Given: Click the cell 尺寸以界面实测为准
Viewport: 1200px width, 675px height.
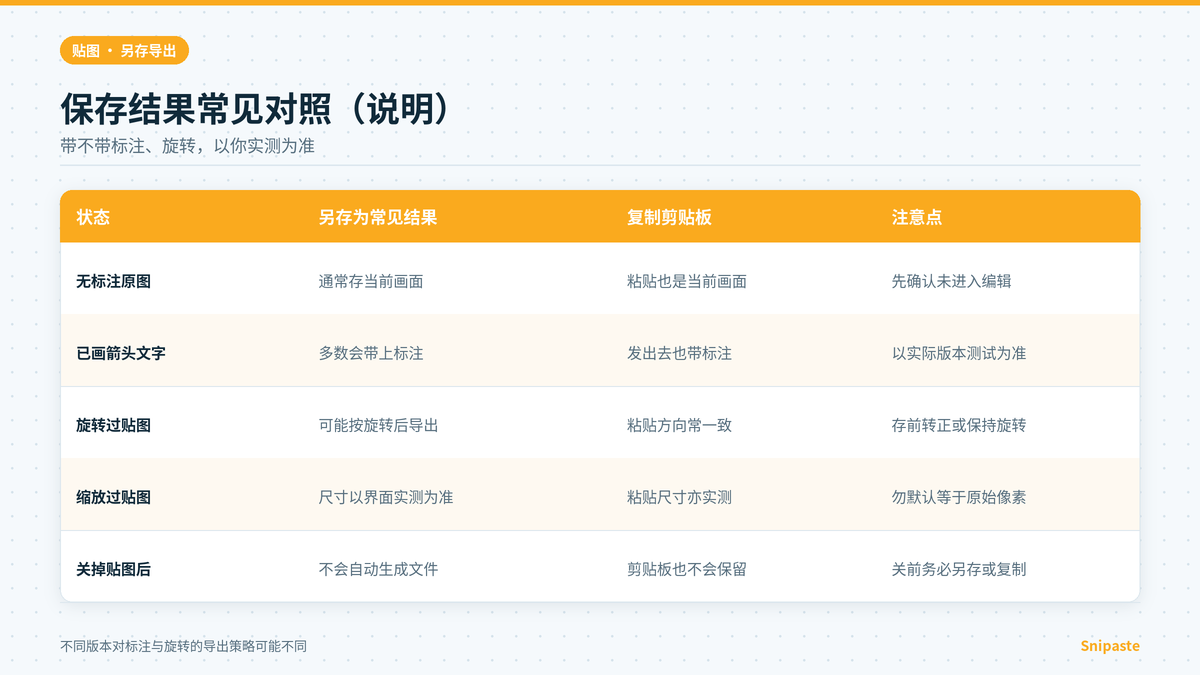Looking at the screenshot, I should pos(386,497).
